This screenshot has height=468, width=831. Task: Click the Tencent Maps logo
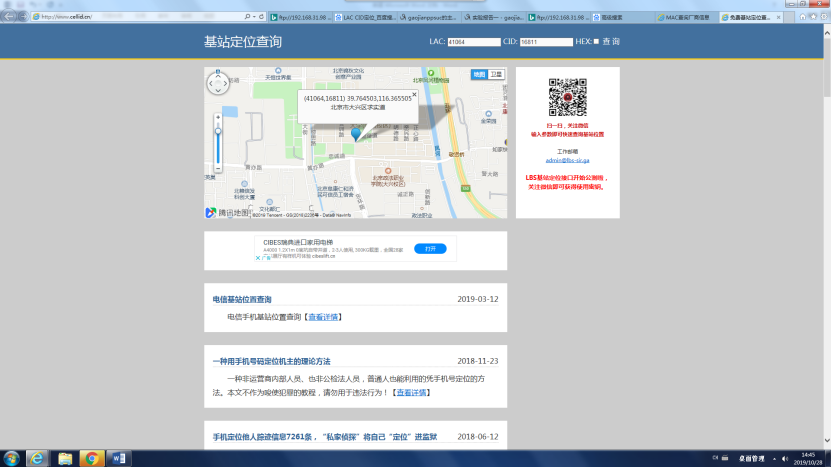[227, 213]
